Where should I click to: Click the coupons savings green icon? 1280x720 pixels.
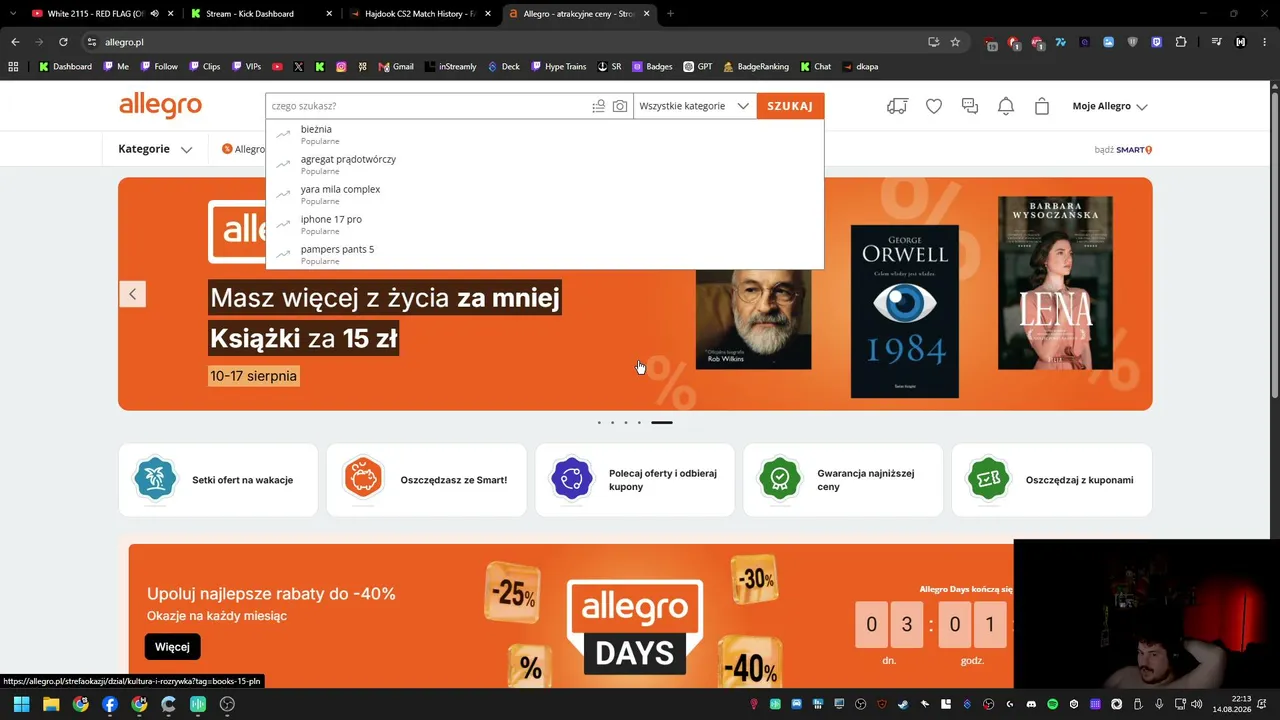click(x=989, y=480)
